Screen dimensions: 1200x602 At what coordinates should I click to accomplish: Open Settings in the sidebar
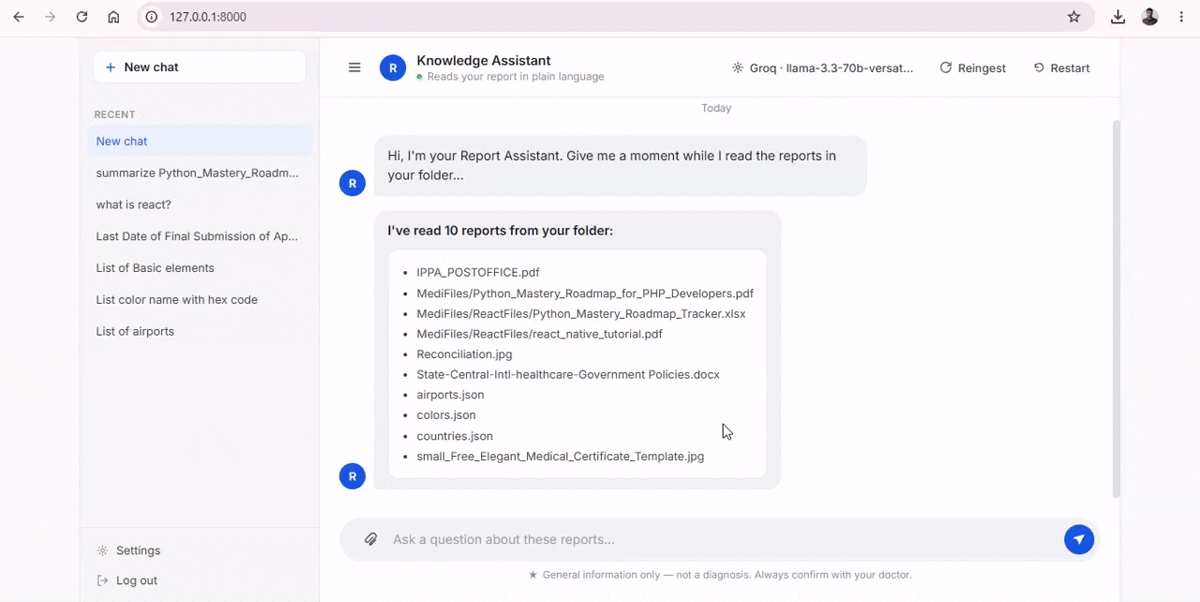(x=128, y=550)
